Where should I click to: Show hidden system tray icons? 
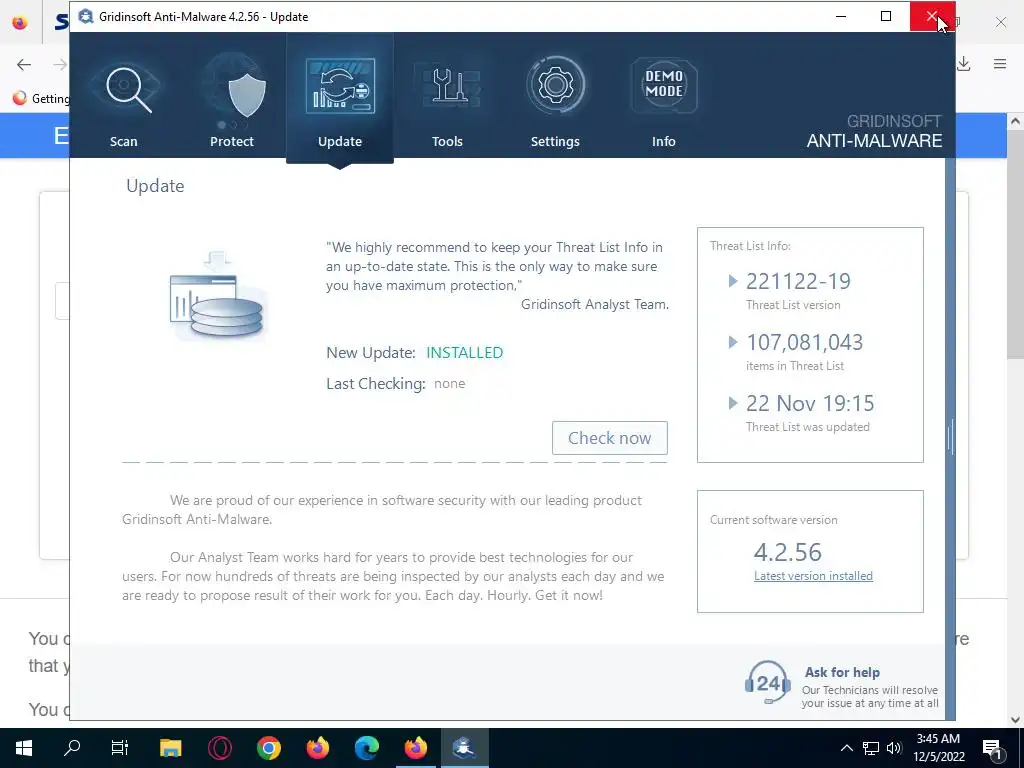coord(846,748)
